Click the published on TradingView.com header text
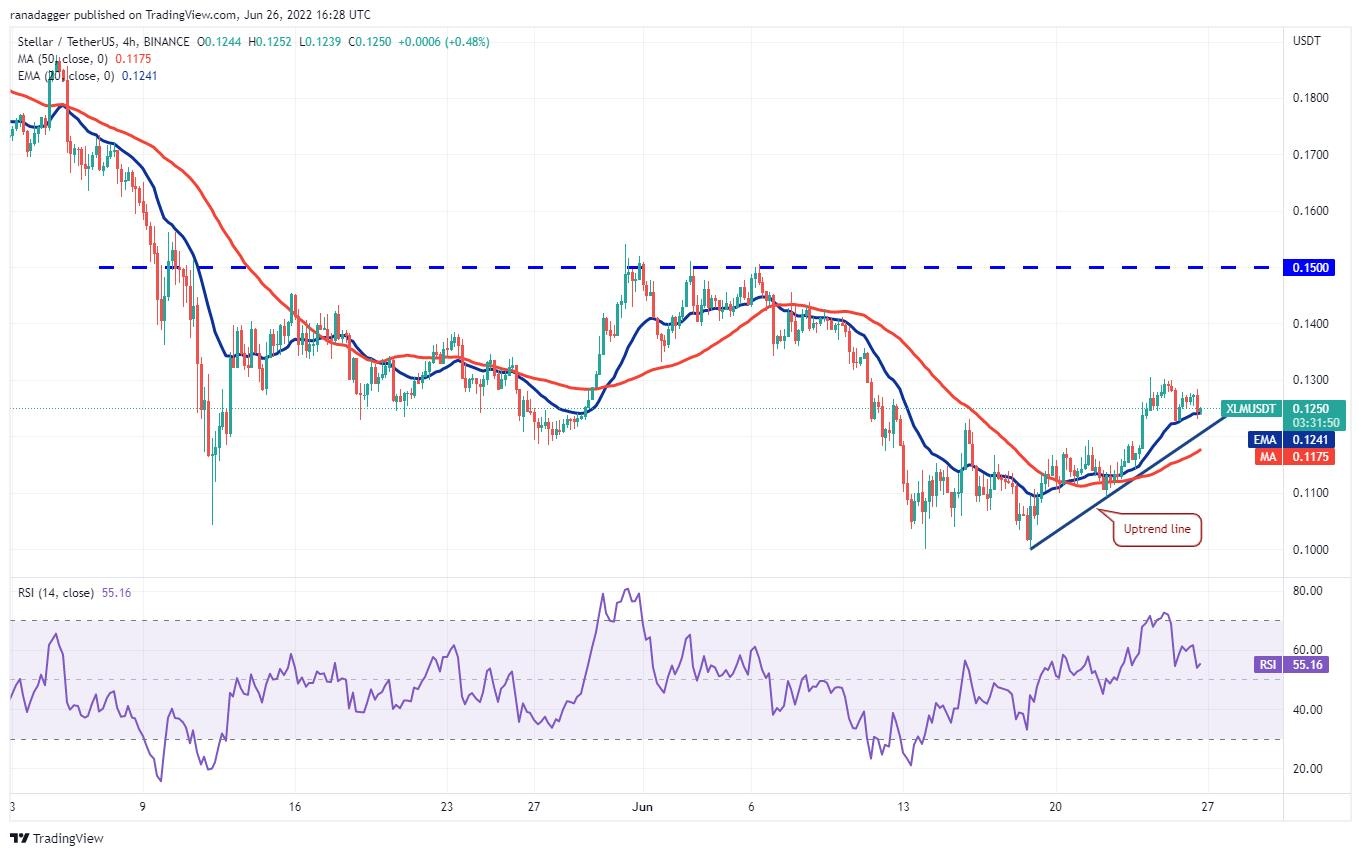This screenshot has height=856, width=1361. pyautogui.click(x=190, y=15)
